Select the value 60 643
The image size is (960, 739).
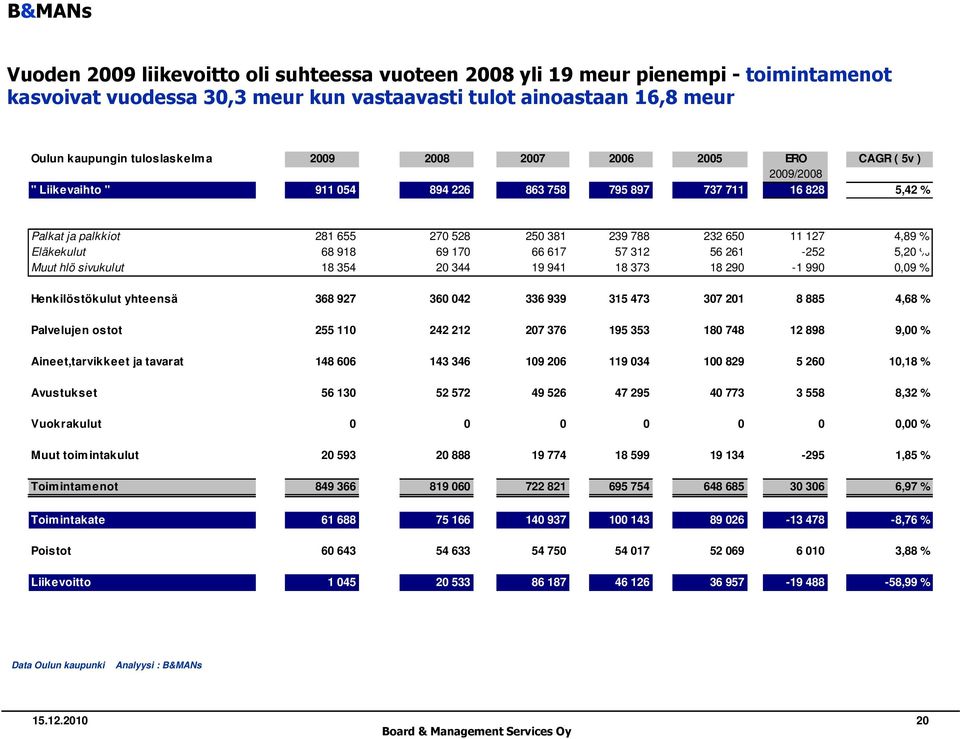click(x=339, y=550)
